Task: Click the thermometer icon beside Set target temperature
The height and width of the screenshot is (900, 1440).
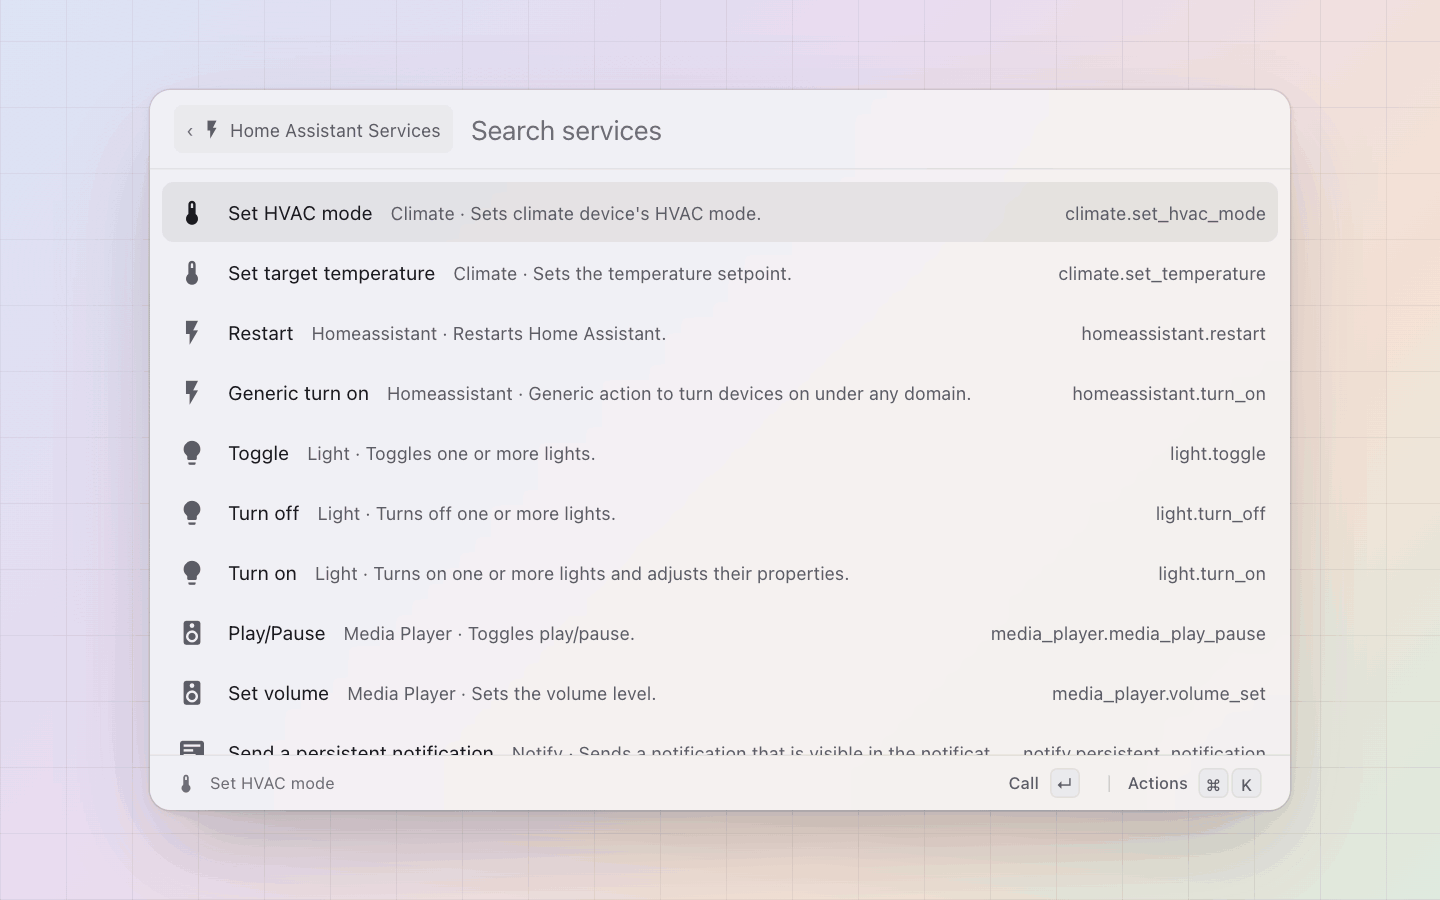Action: pyautogui.click(x=192, y=273)
